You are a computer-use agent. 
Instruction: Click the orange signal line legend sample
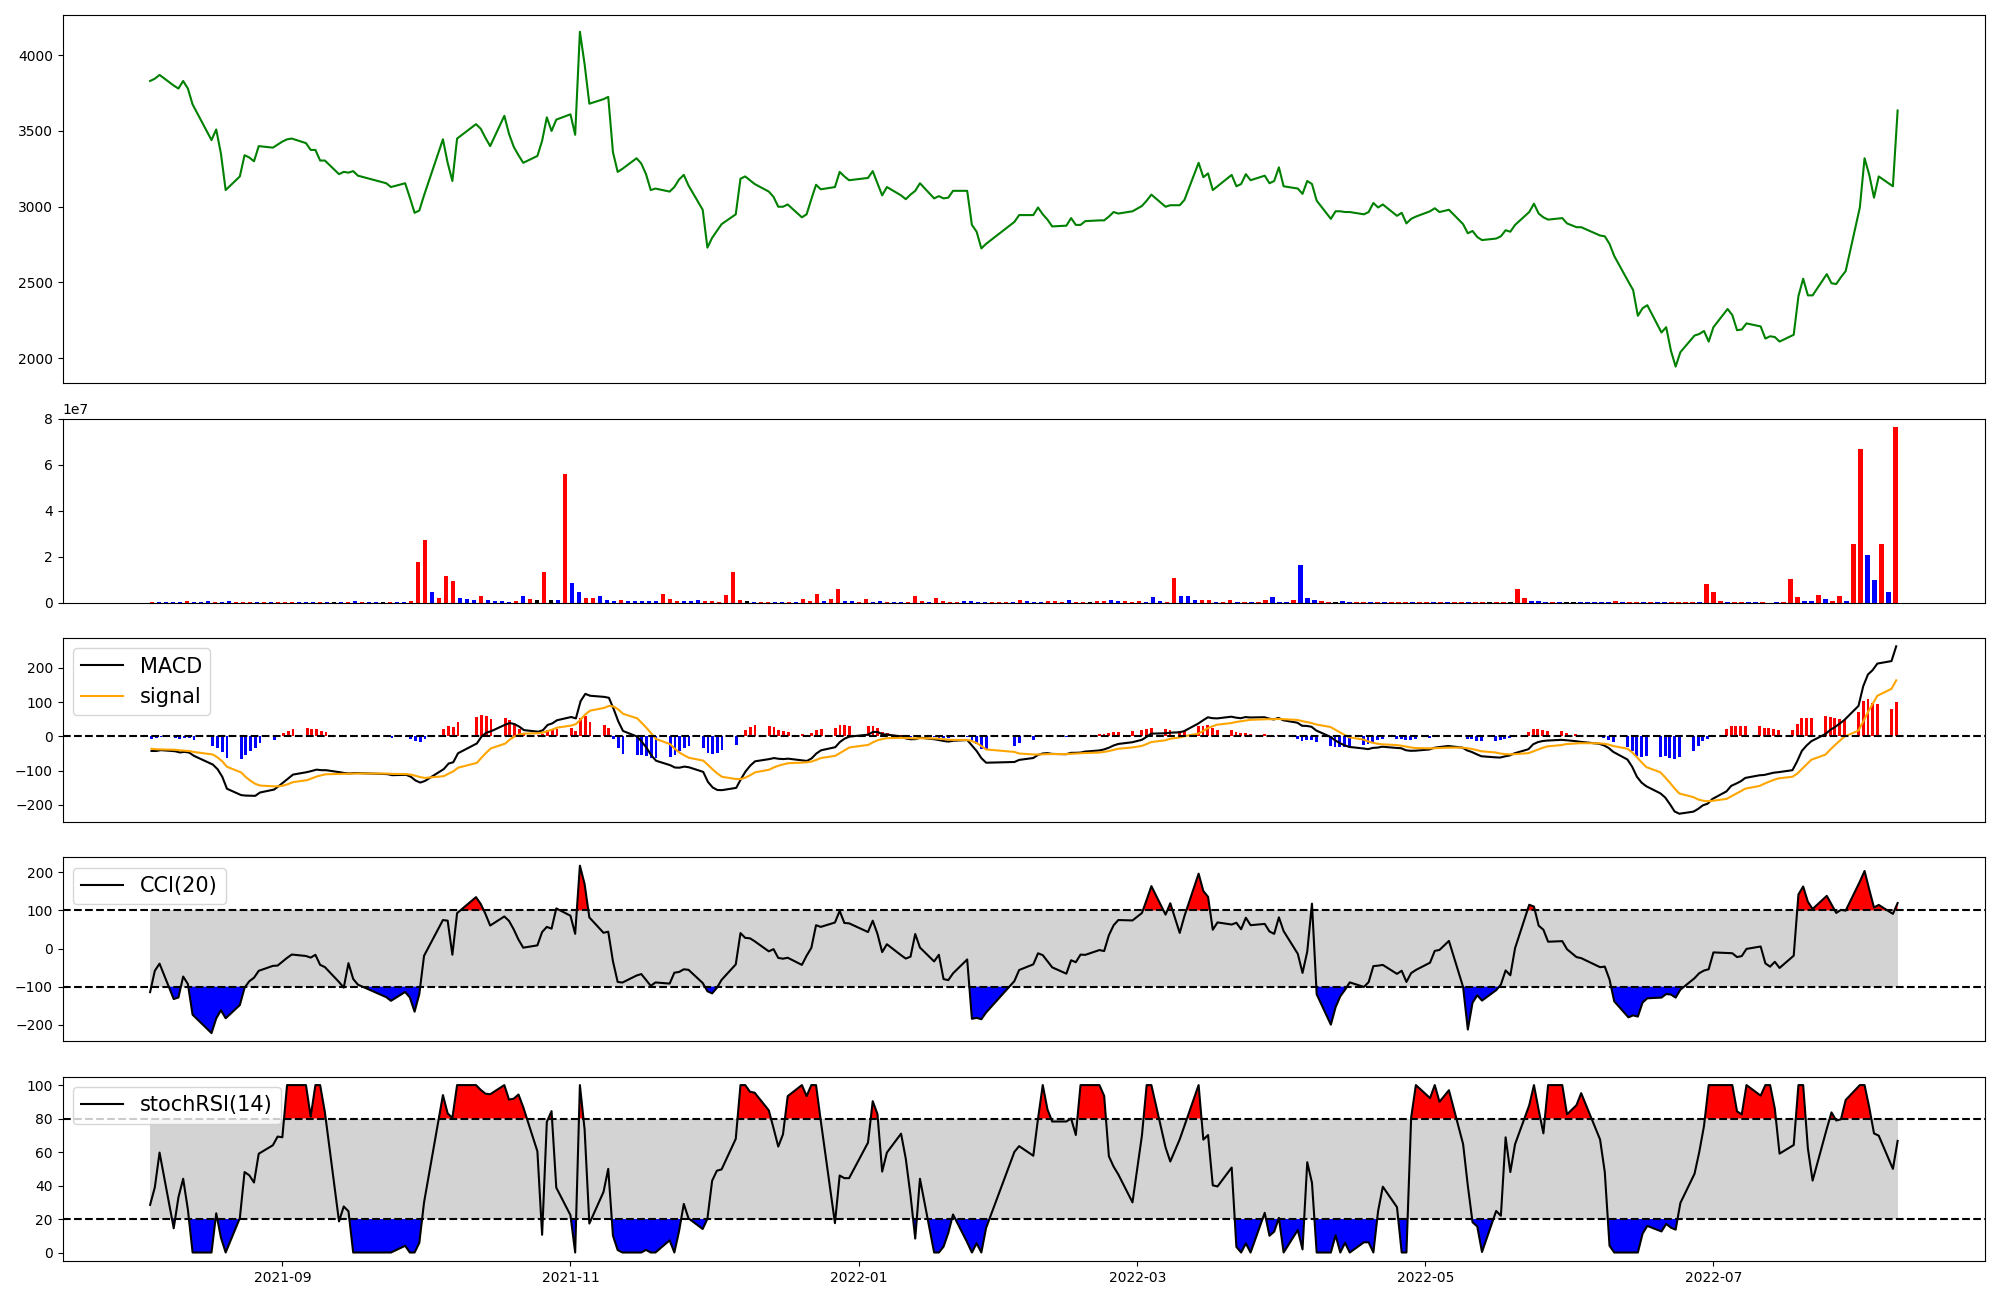click(x=102, y=696)
